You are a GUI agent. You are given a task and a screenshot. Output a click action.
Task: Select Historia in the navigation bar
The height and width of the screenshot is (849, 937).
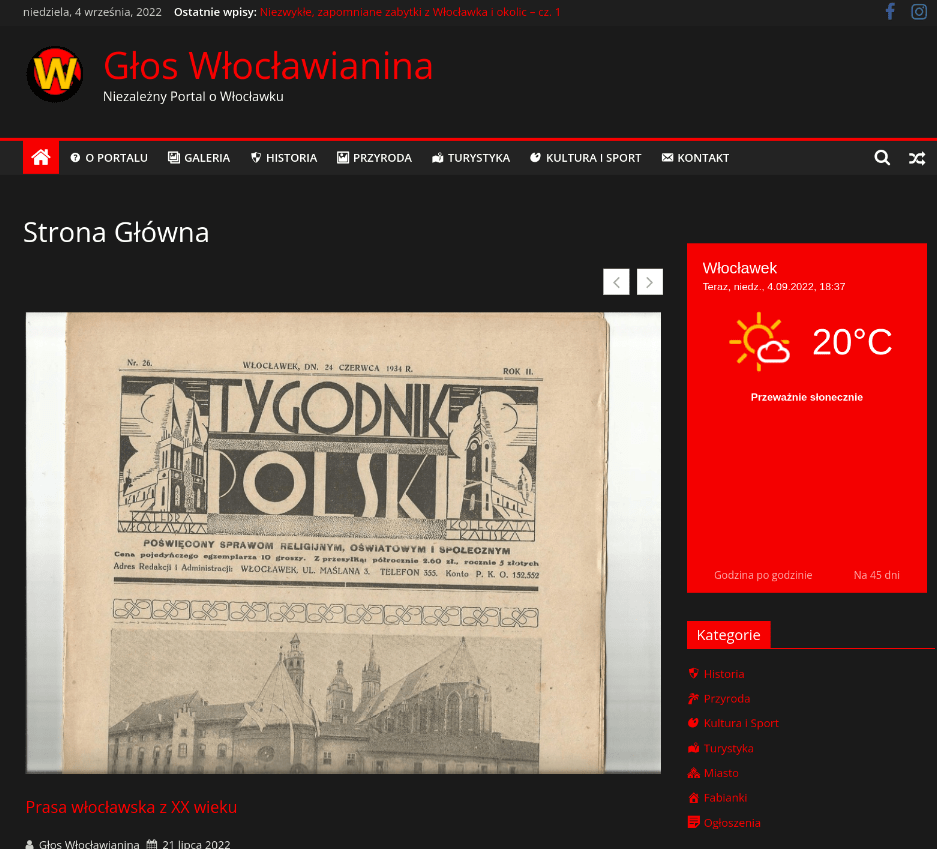pos(284,158)
